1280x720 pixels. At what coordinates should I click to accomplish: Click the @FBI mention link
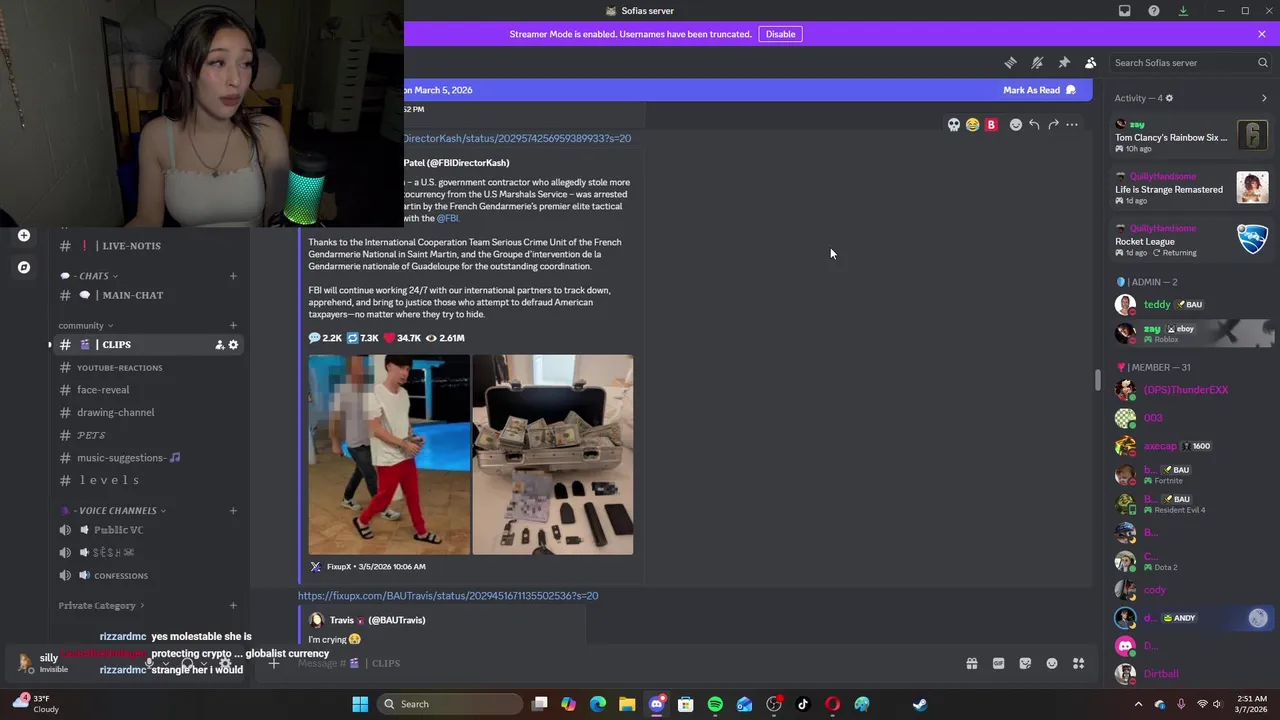(447, 218)
